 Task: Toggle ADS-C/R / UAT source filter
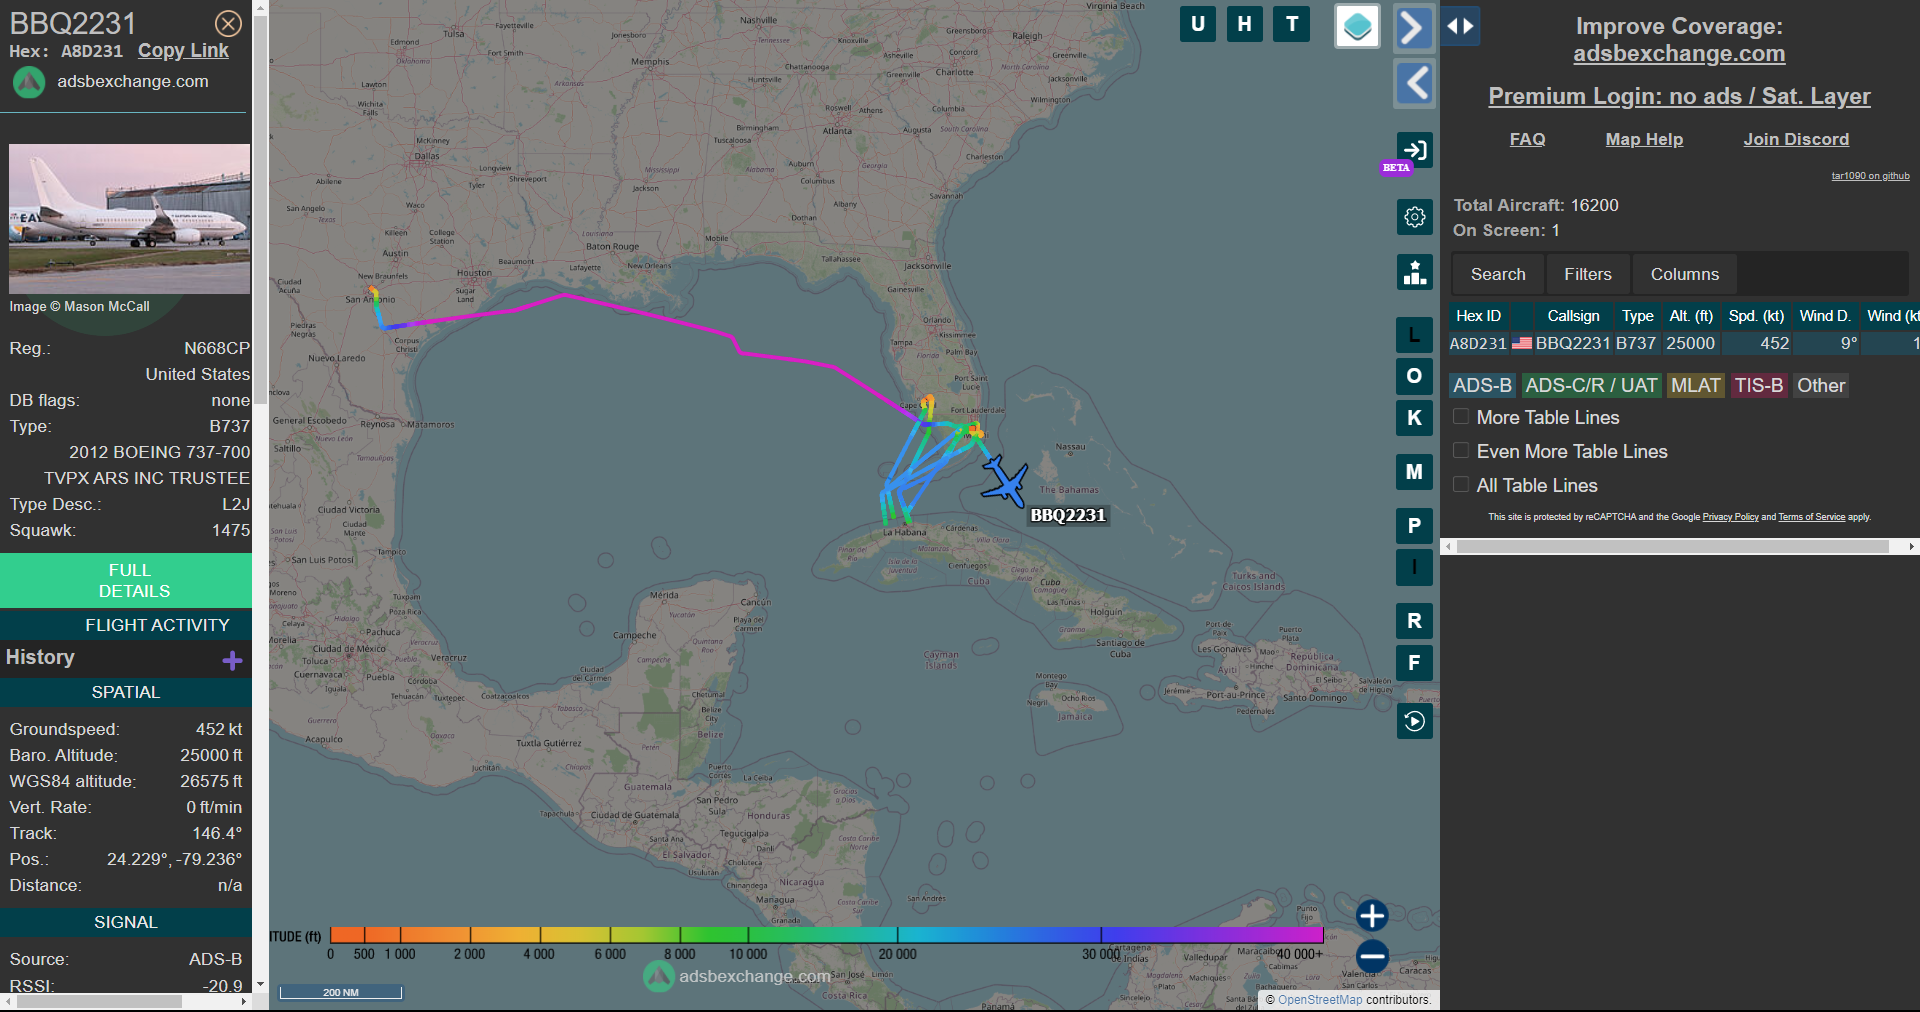pyautogui.click(x=1591, y=385)
